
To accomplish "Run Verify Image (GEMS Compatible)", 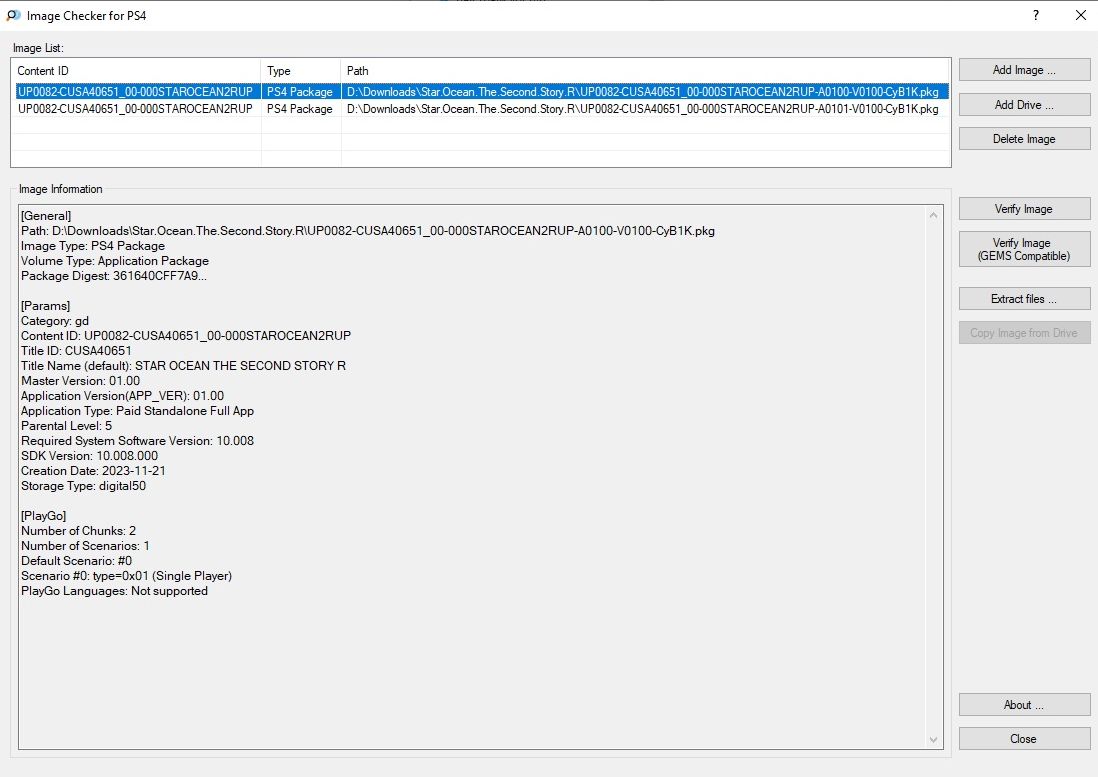I will click(1024, 249).
